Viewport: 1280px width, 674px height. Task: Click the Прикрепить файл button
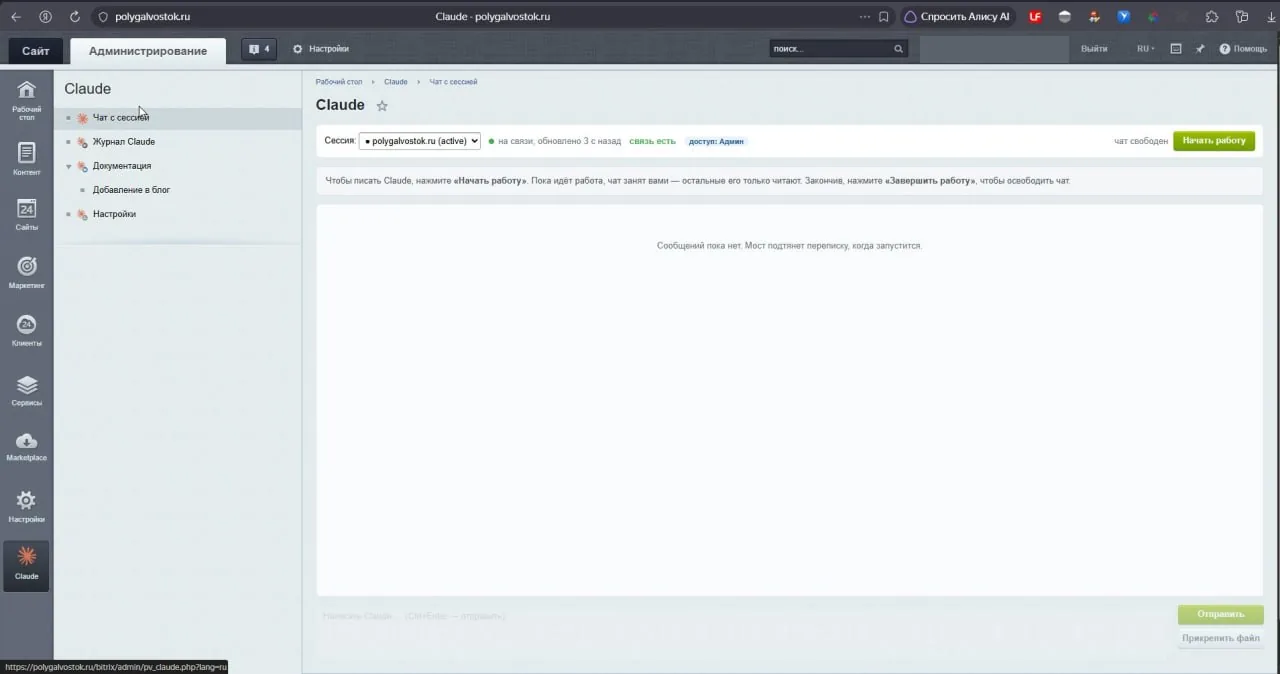tap(1221, 638)
